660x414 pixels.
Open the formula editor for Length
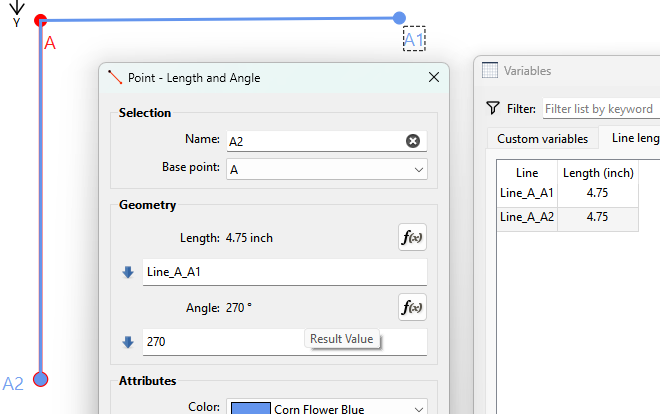(412, 237)
